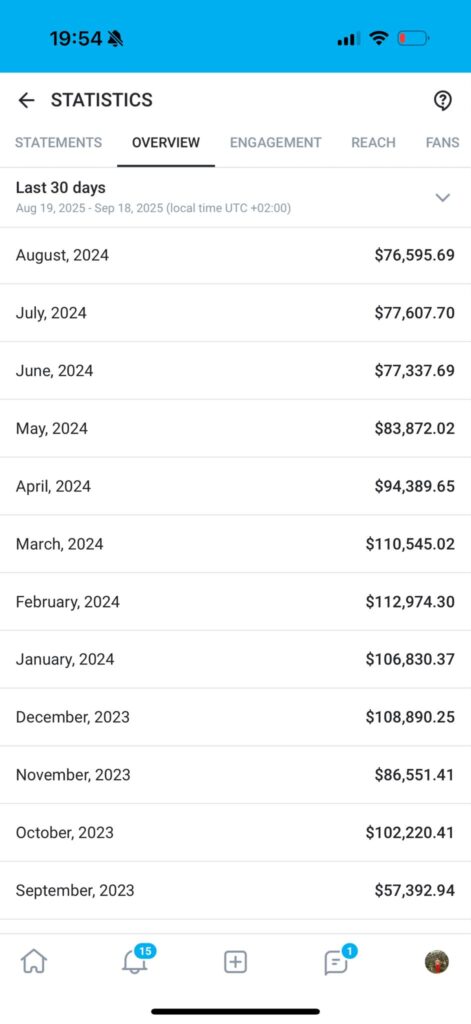
Task: Go to the home icon in bottom bar
Action: click(x=34, y=961)
